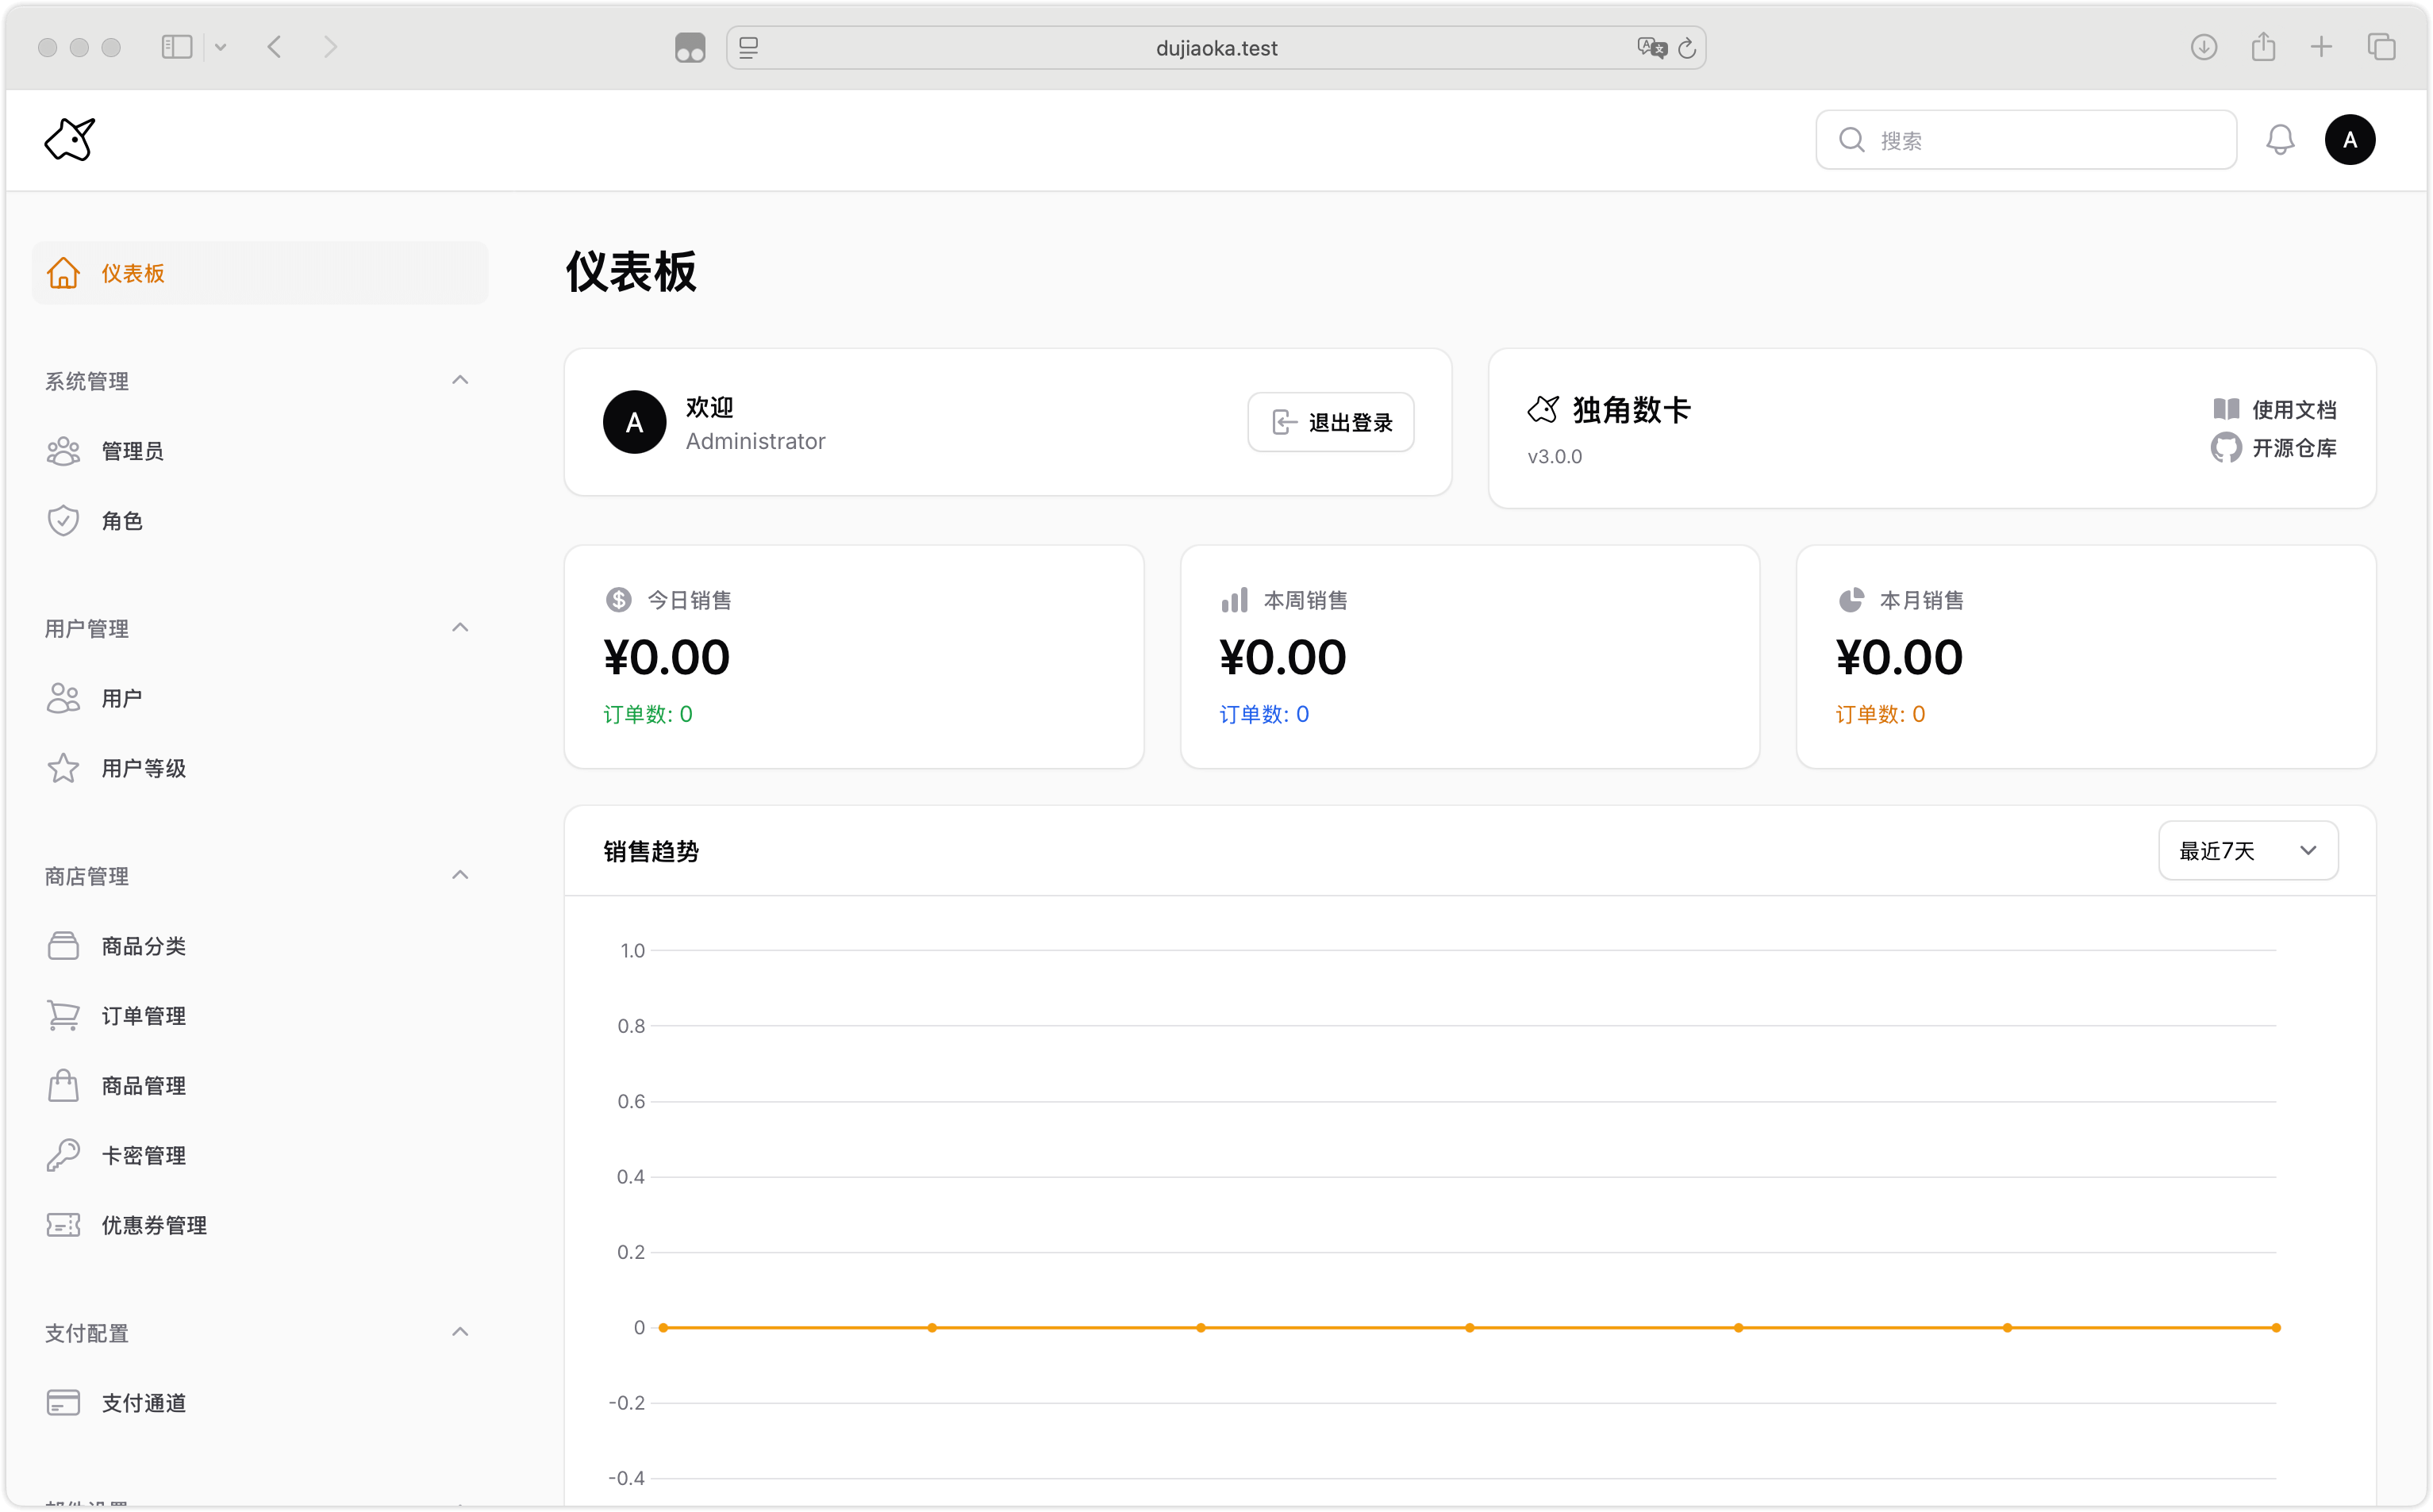Click the translate icon in address bar
Screen dimensions: 2433x1512
[x=1651, y=47]
